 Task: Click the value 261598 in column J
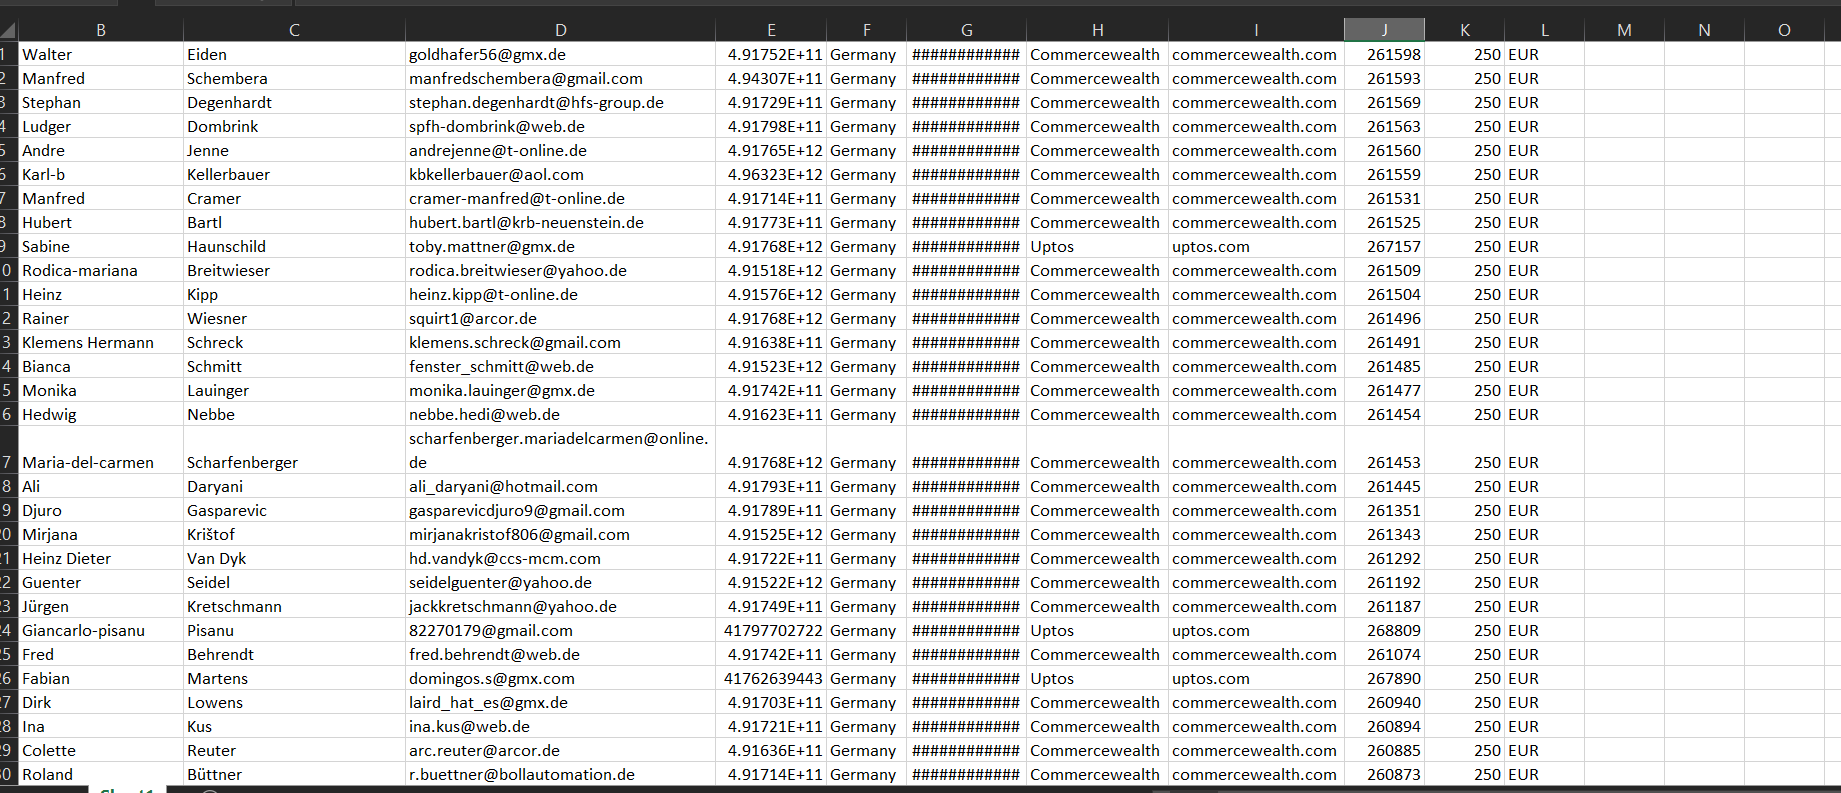[1384, 54]
